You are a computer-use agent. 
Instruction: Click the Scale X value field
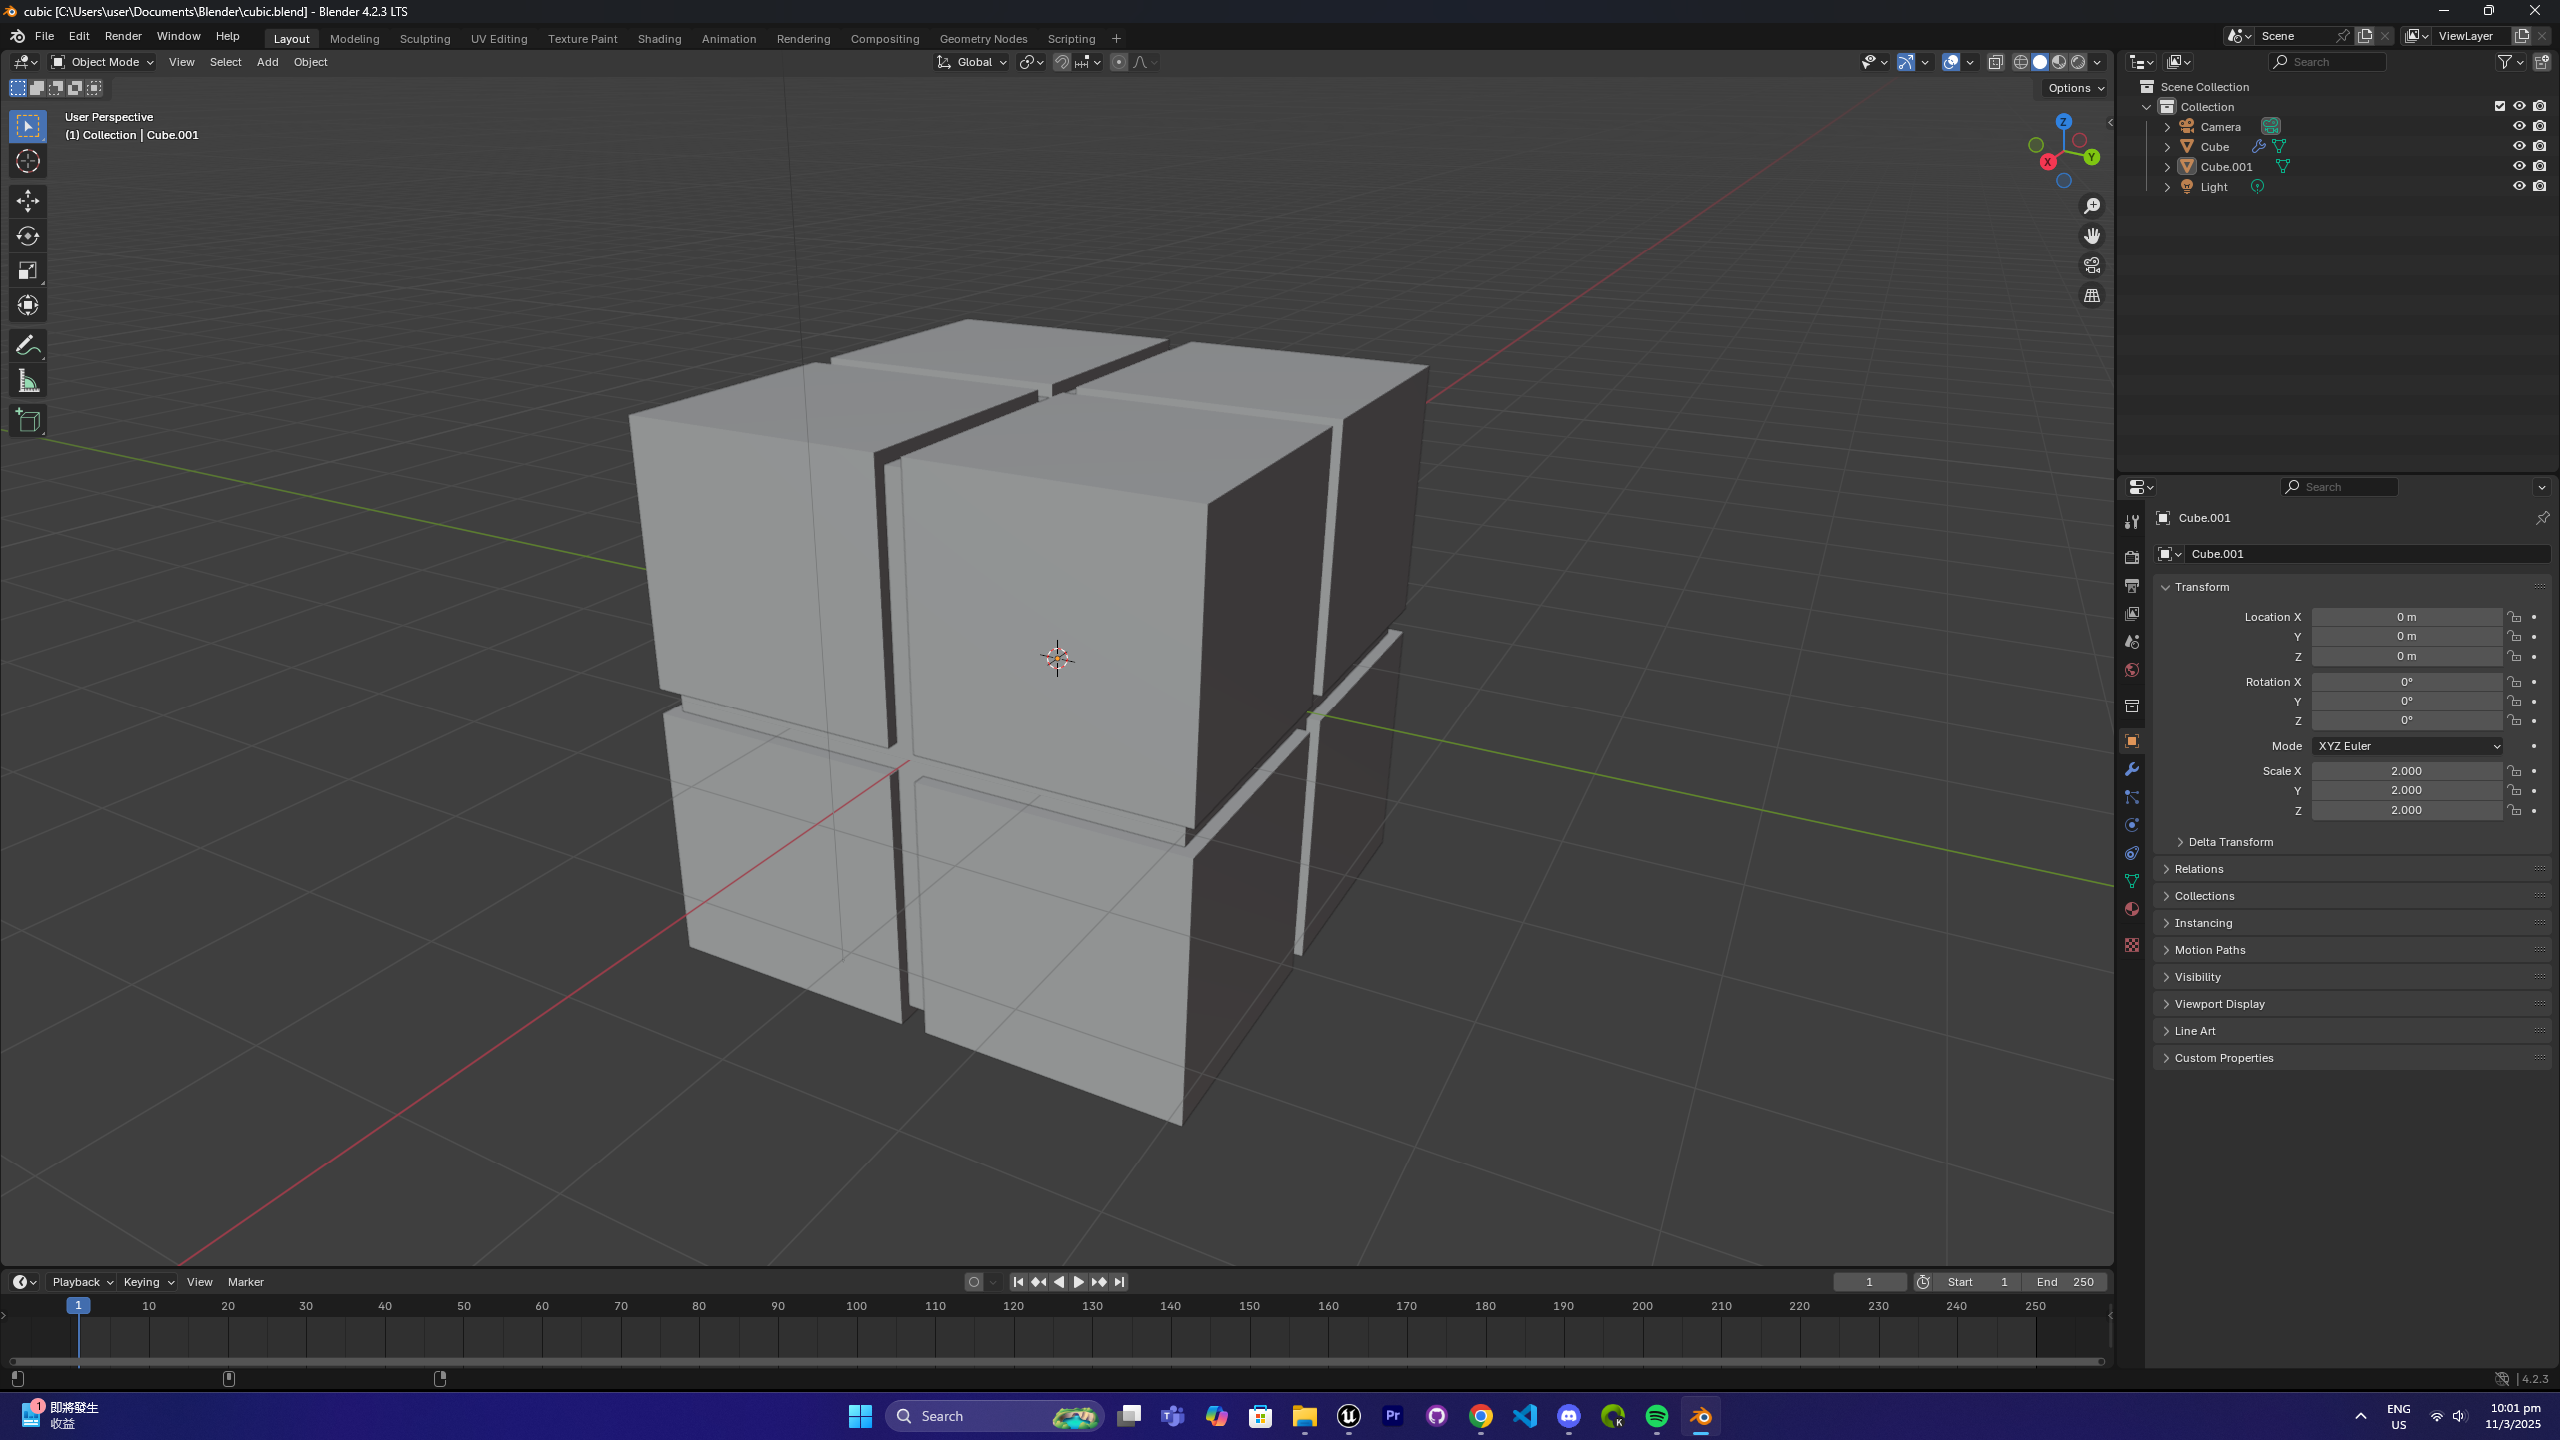point(2406,771)
